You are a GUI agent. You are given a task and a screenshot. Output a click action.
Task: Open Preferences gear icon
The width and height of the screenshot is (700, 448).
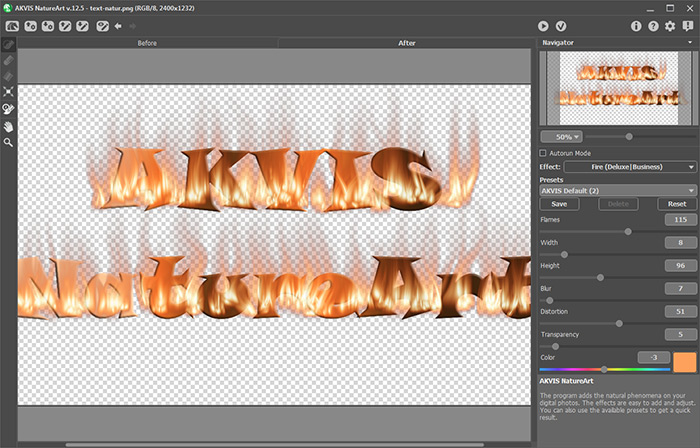[x=670, y=26]
